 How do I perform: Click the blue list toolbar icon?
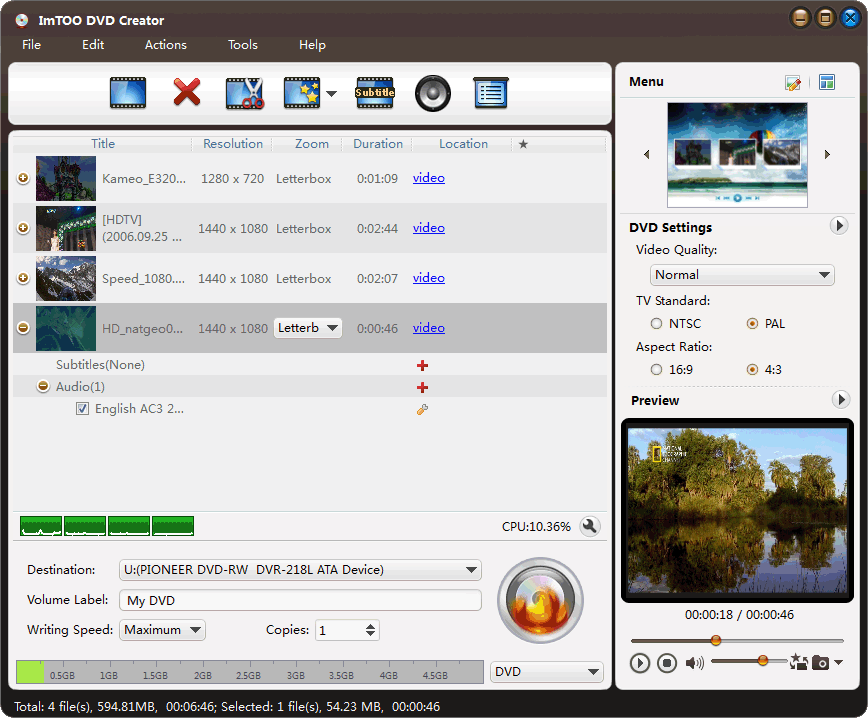click(491, 93)
